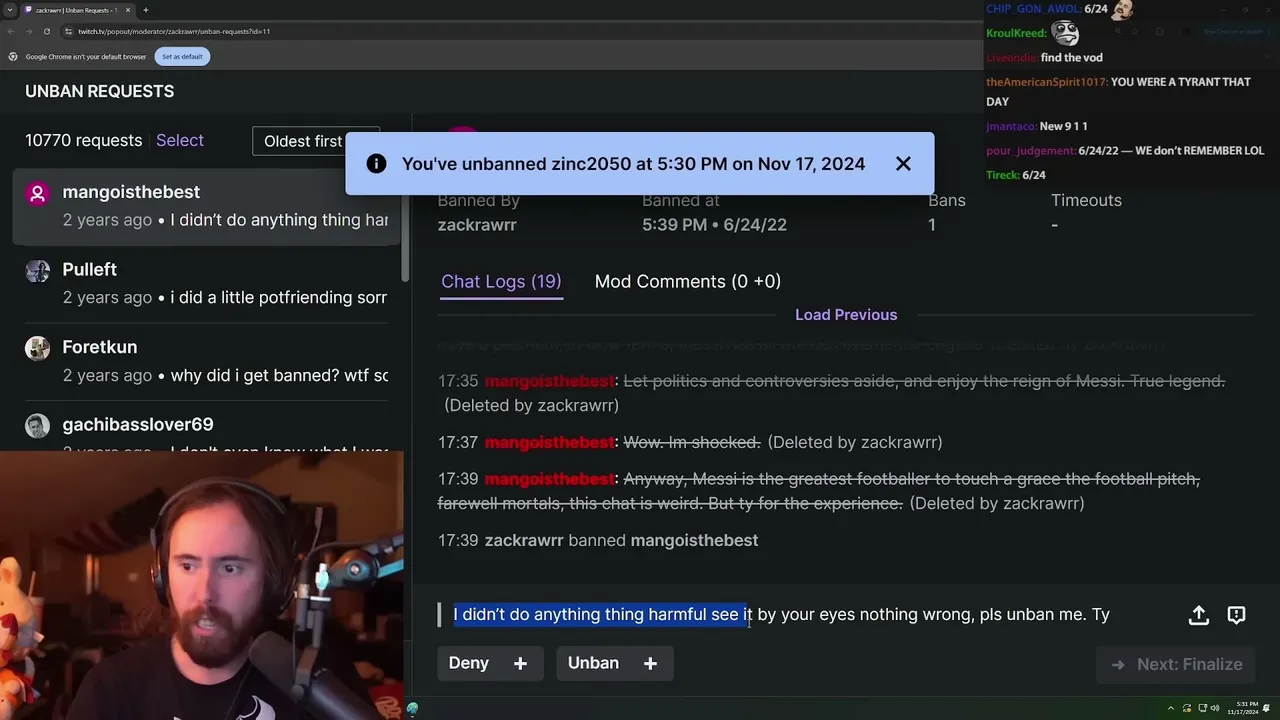Click the info icon in unban notification

pyautogui.click(x=376, y=164)
